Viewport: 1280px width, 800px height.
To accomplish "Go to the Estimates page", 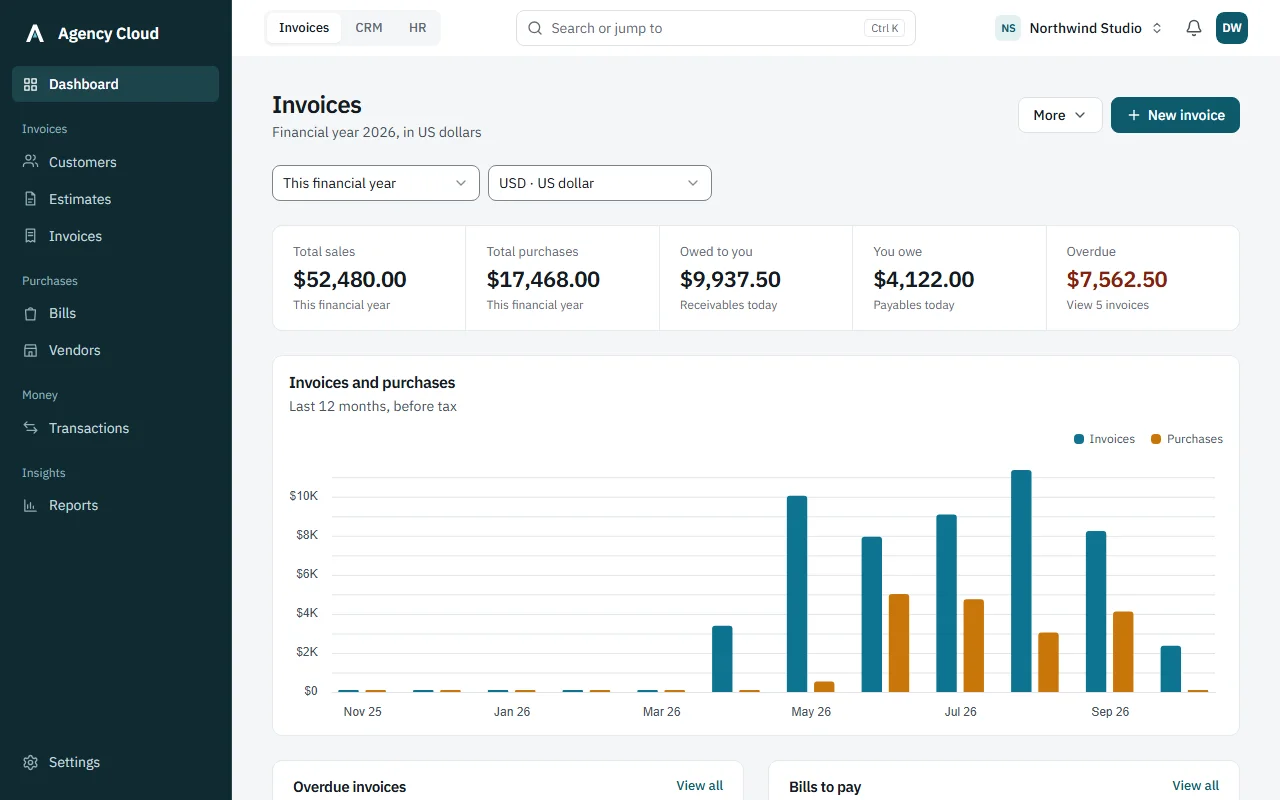I will pyautogui.click(x=116, y=199).
